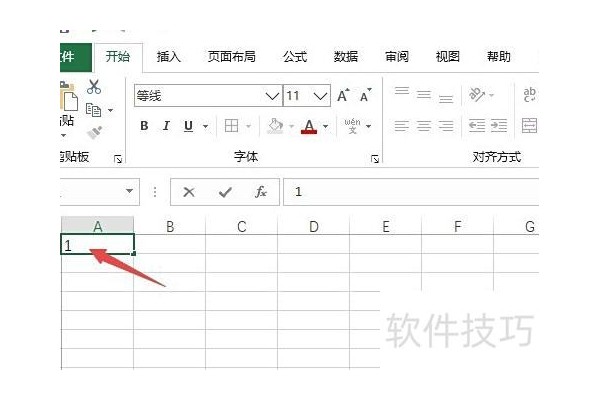Select column E header
600x400 pixels.
coord(385,225)
